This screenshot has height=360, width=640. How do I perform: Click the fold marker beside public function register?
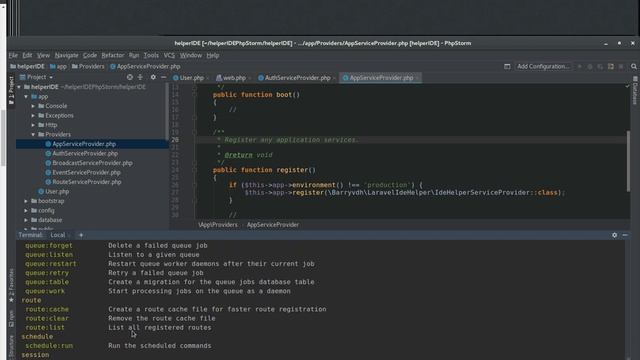coord(195,170)
